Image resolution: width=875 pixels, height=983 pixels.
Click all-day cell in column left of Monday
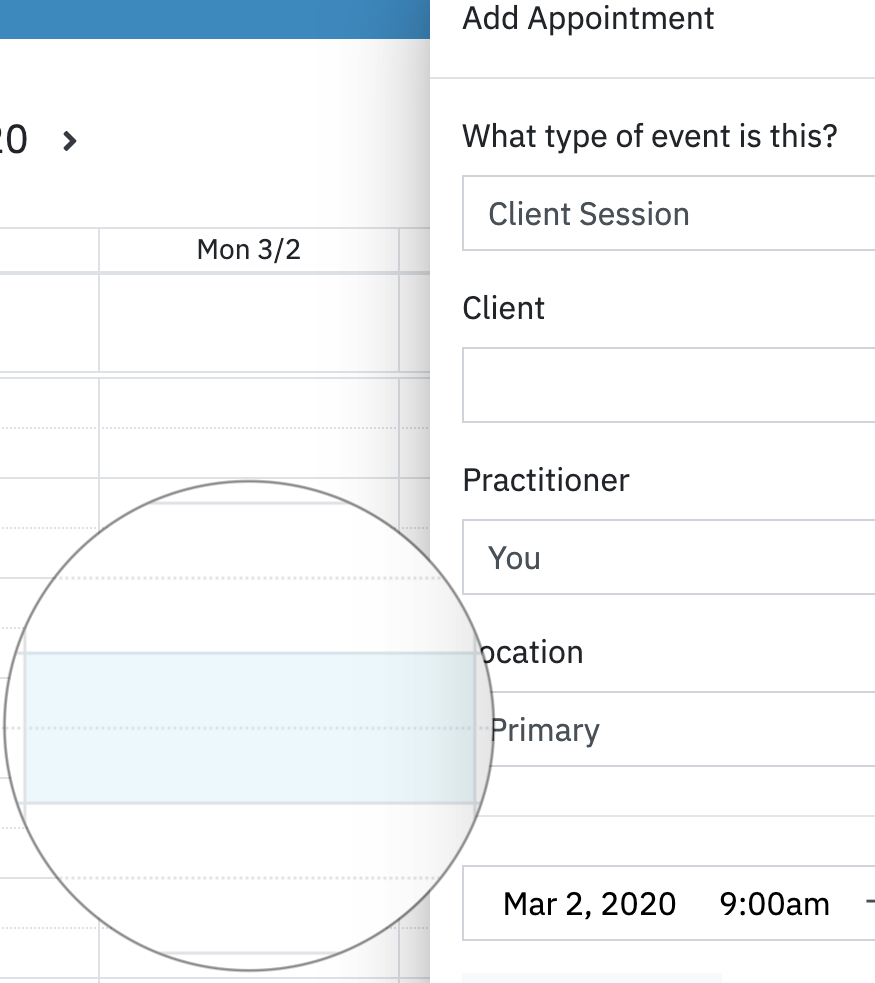(x=49, y=322)
